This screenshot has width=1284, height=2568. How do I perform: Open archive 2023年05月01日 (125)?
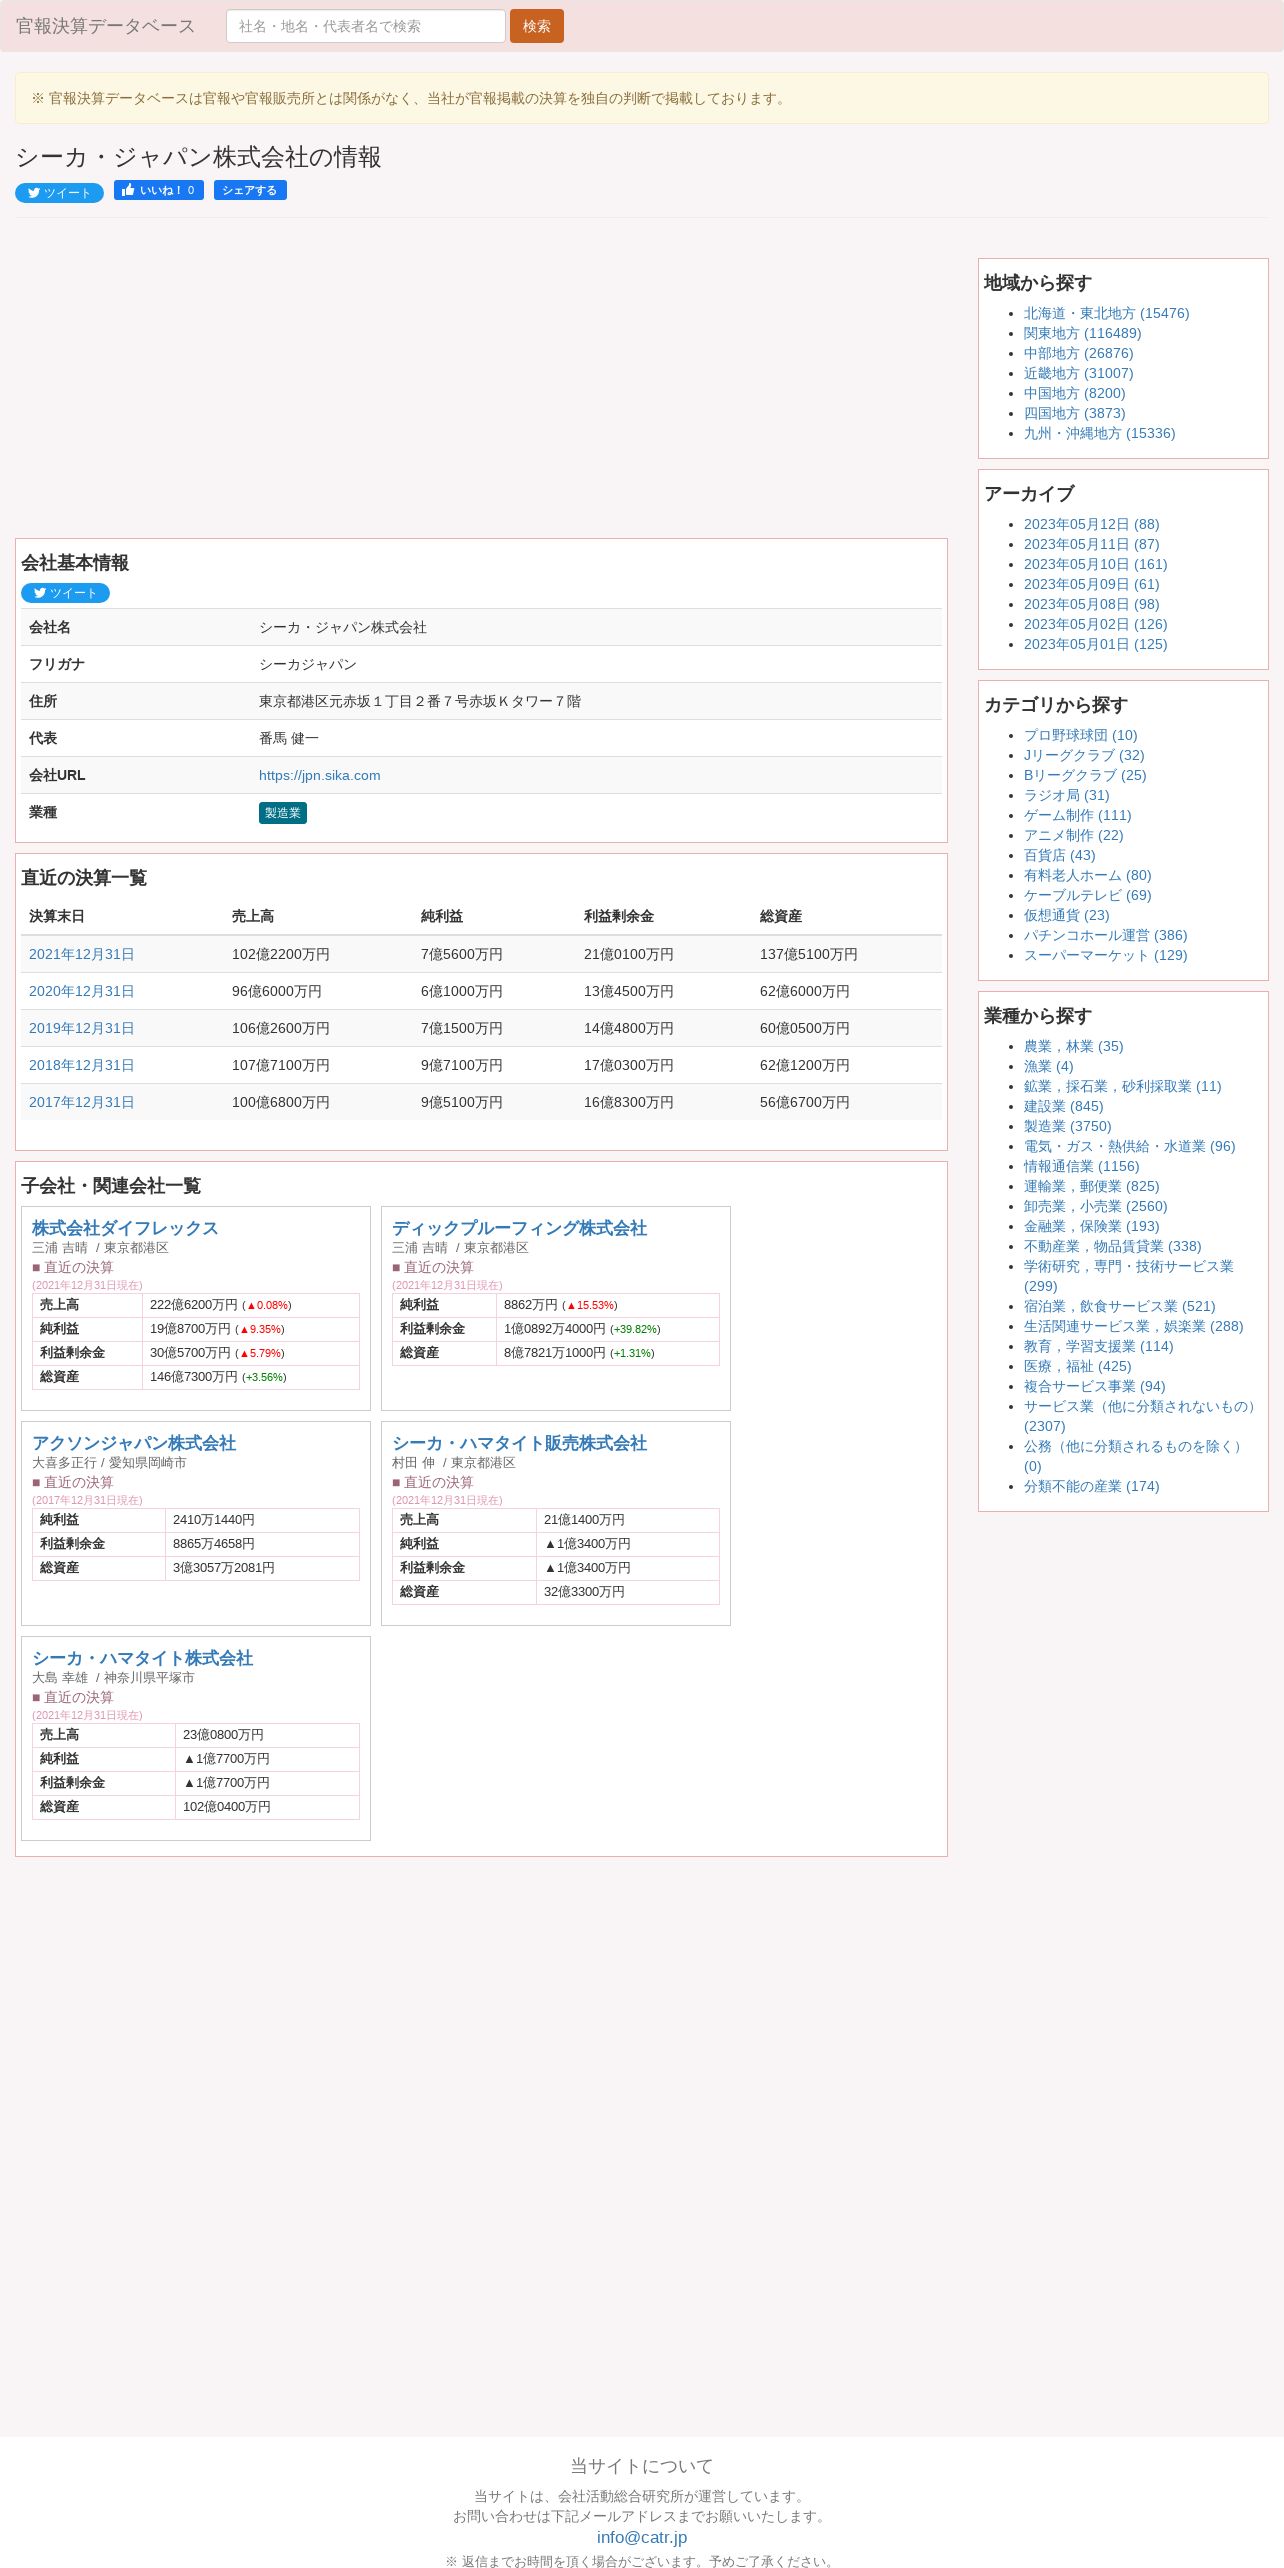[1095, 644]
